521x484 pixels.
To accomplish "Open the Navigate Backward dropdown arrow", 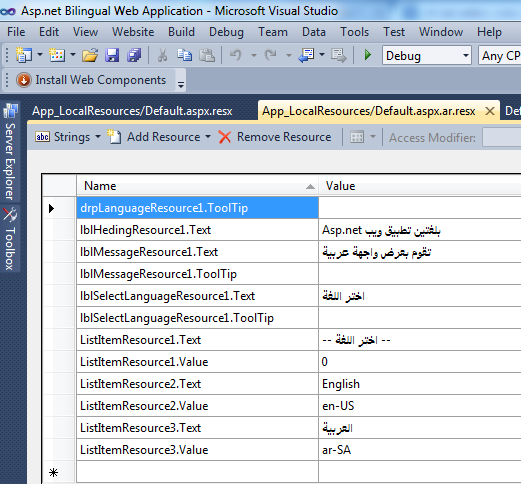I will click(322, 54).
